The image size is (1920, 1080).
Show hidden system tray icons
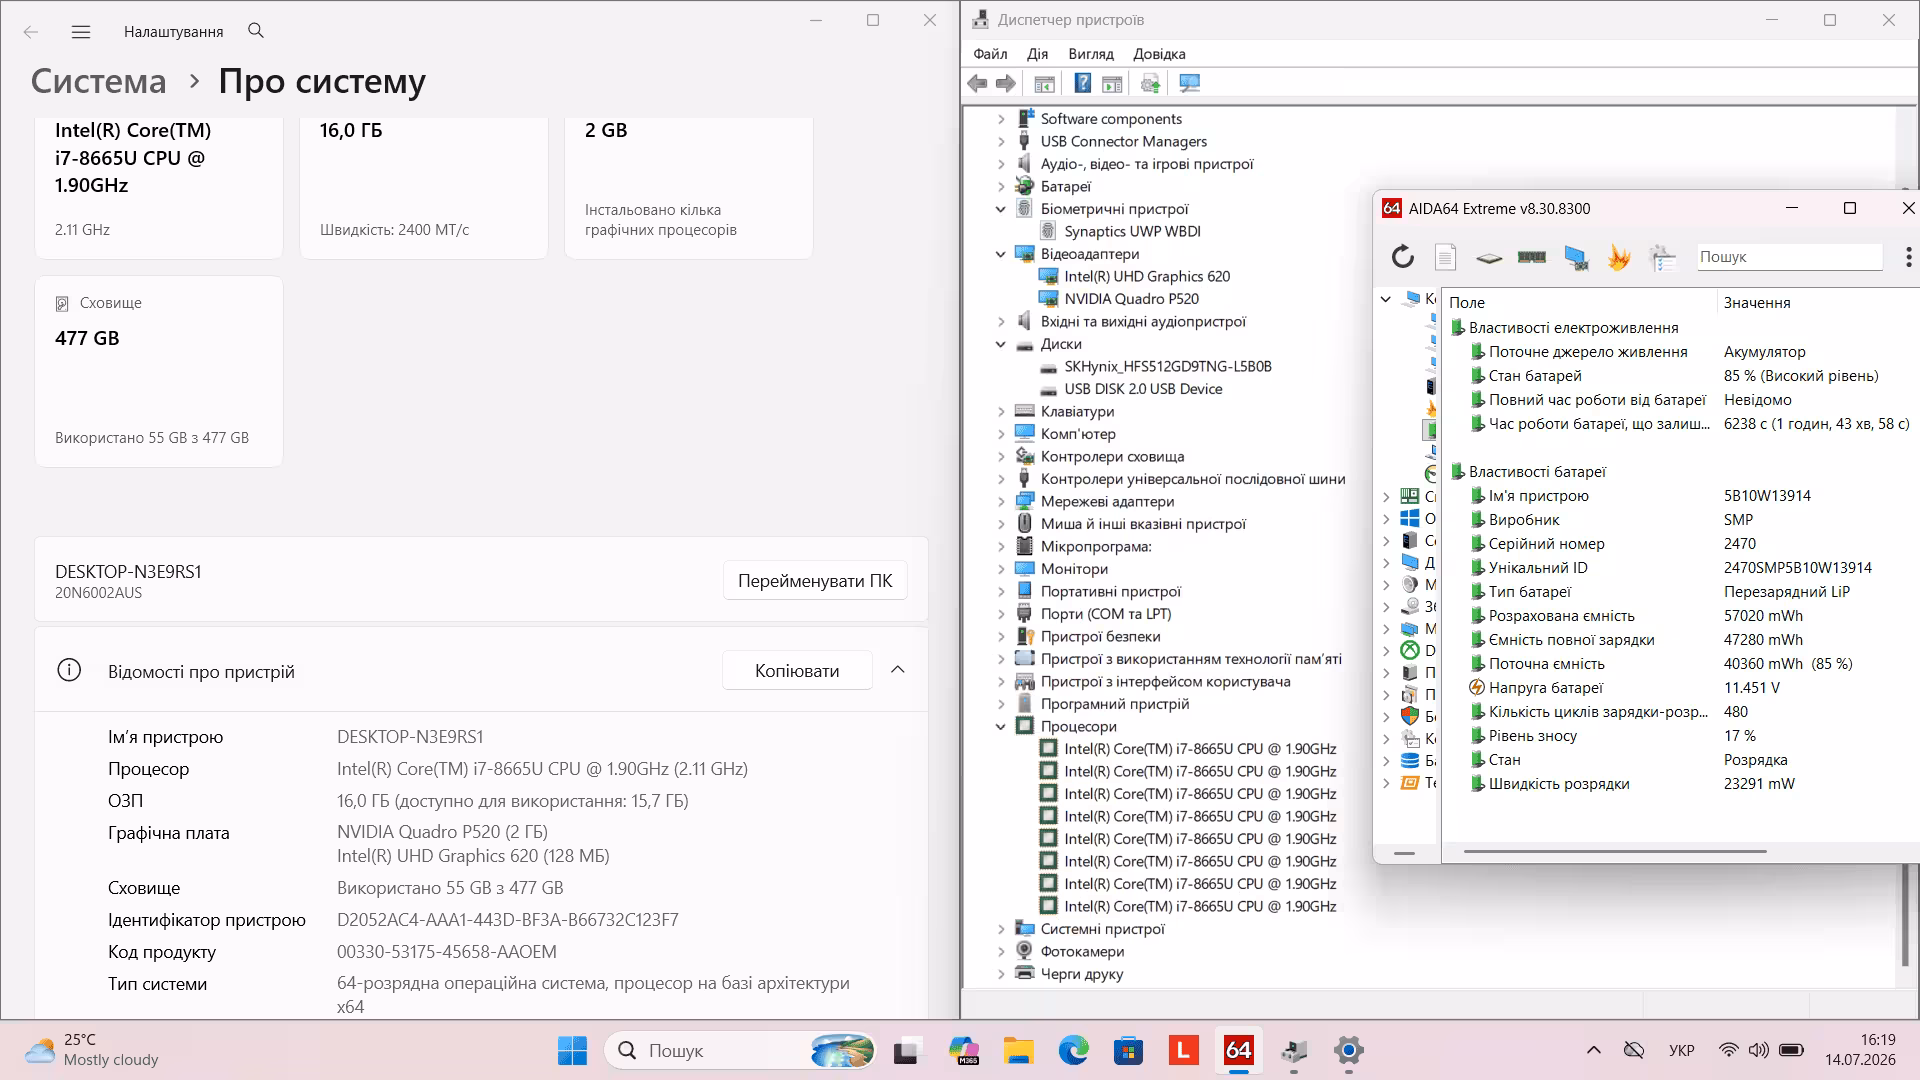pyautogui.click(x=1594, y=1051)
